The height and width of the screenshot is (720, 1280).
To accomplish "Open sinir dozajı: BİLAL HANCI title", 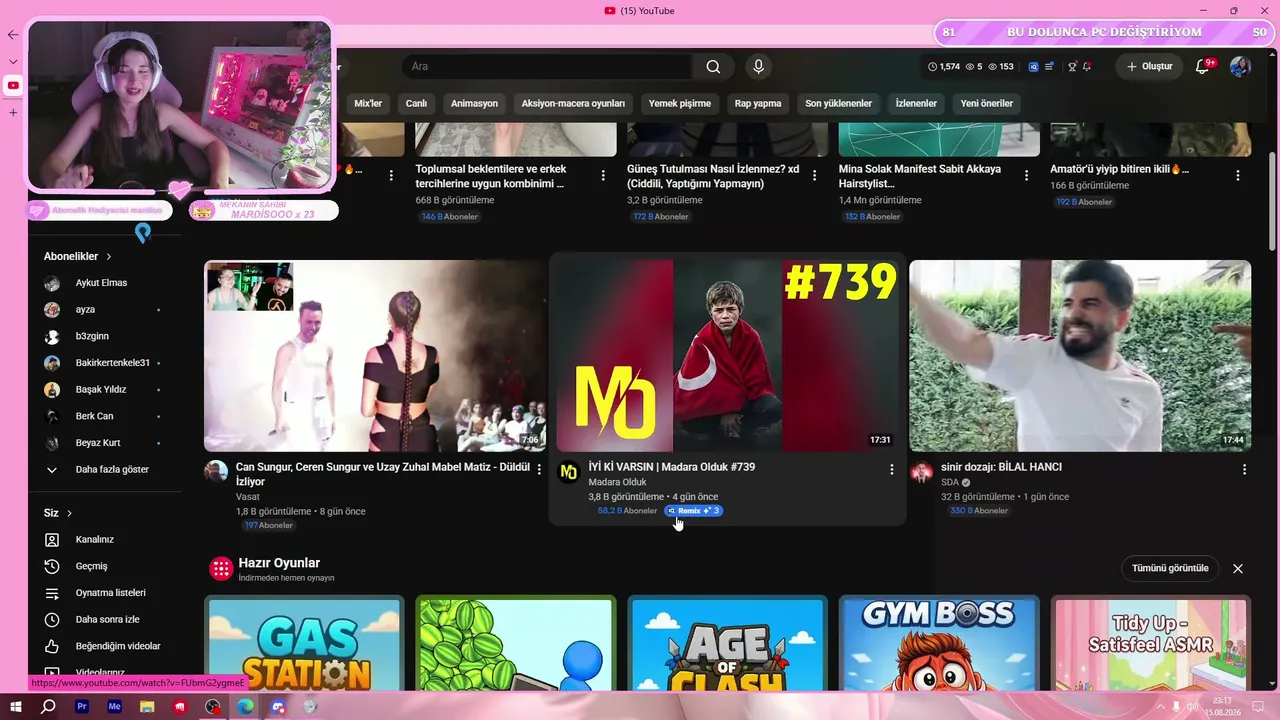I will [1001, 467].
